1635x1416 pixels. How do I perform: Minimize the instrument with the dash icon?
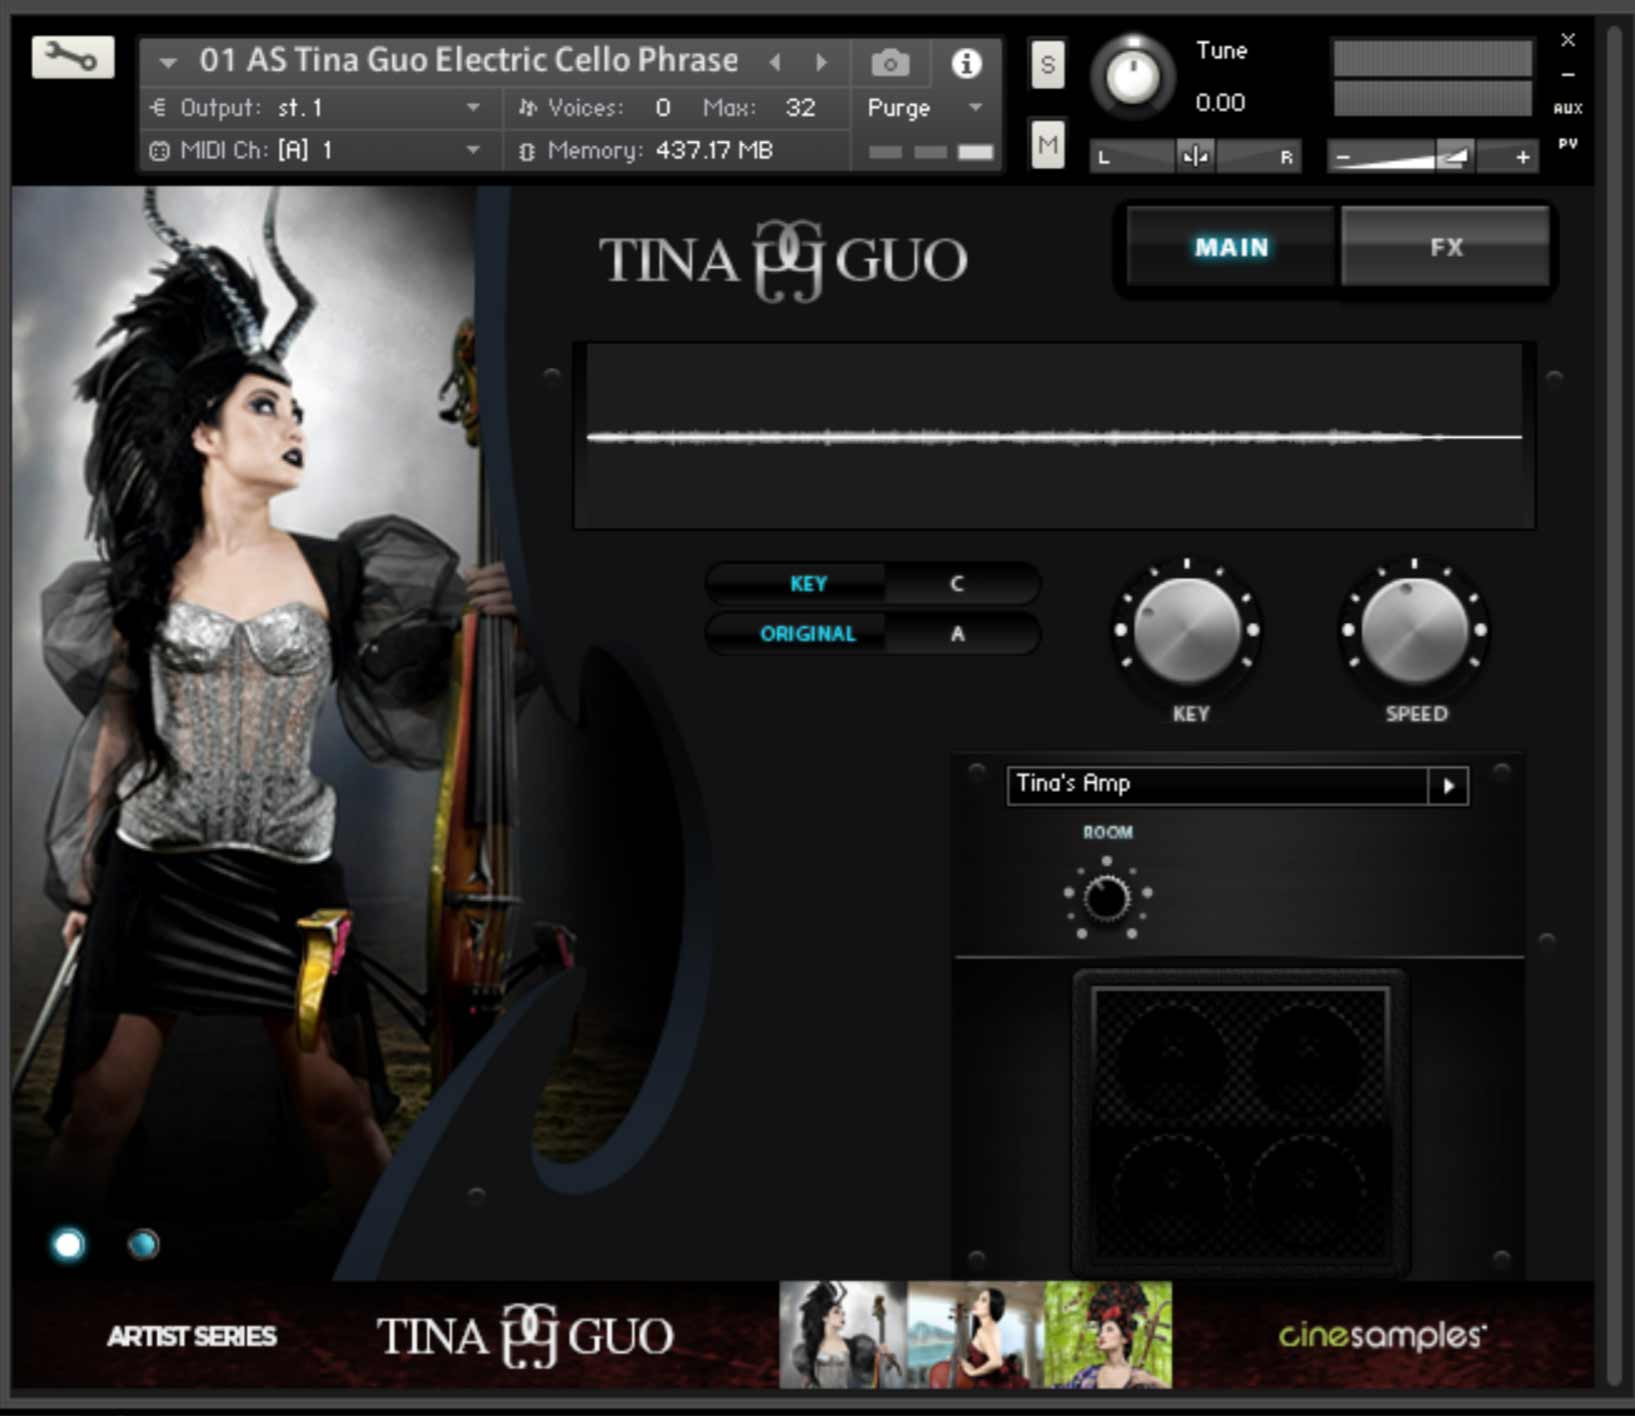pos(1568,74)
